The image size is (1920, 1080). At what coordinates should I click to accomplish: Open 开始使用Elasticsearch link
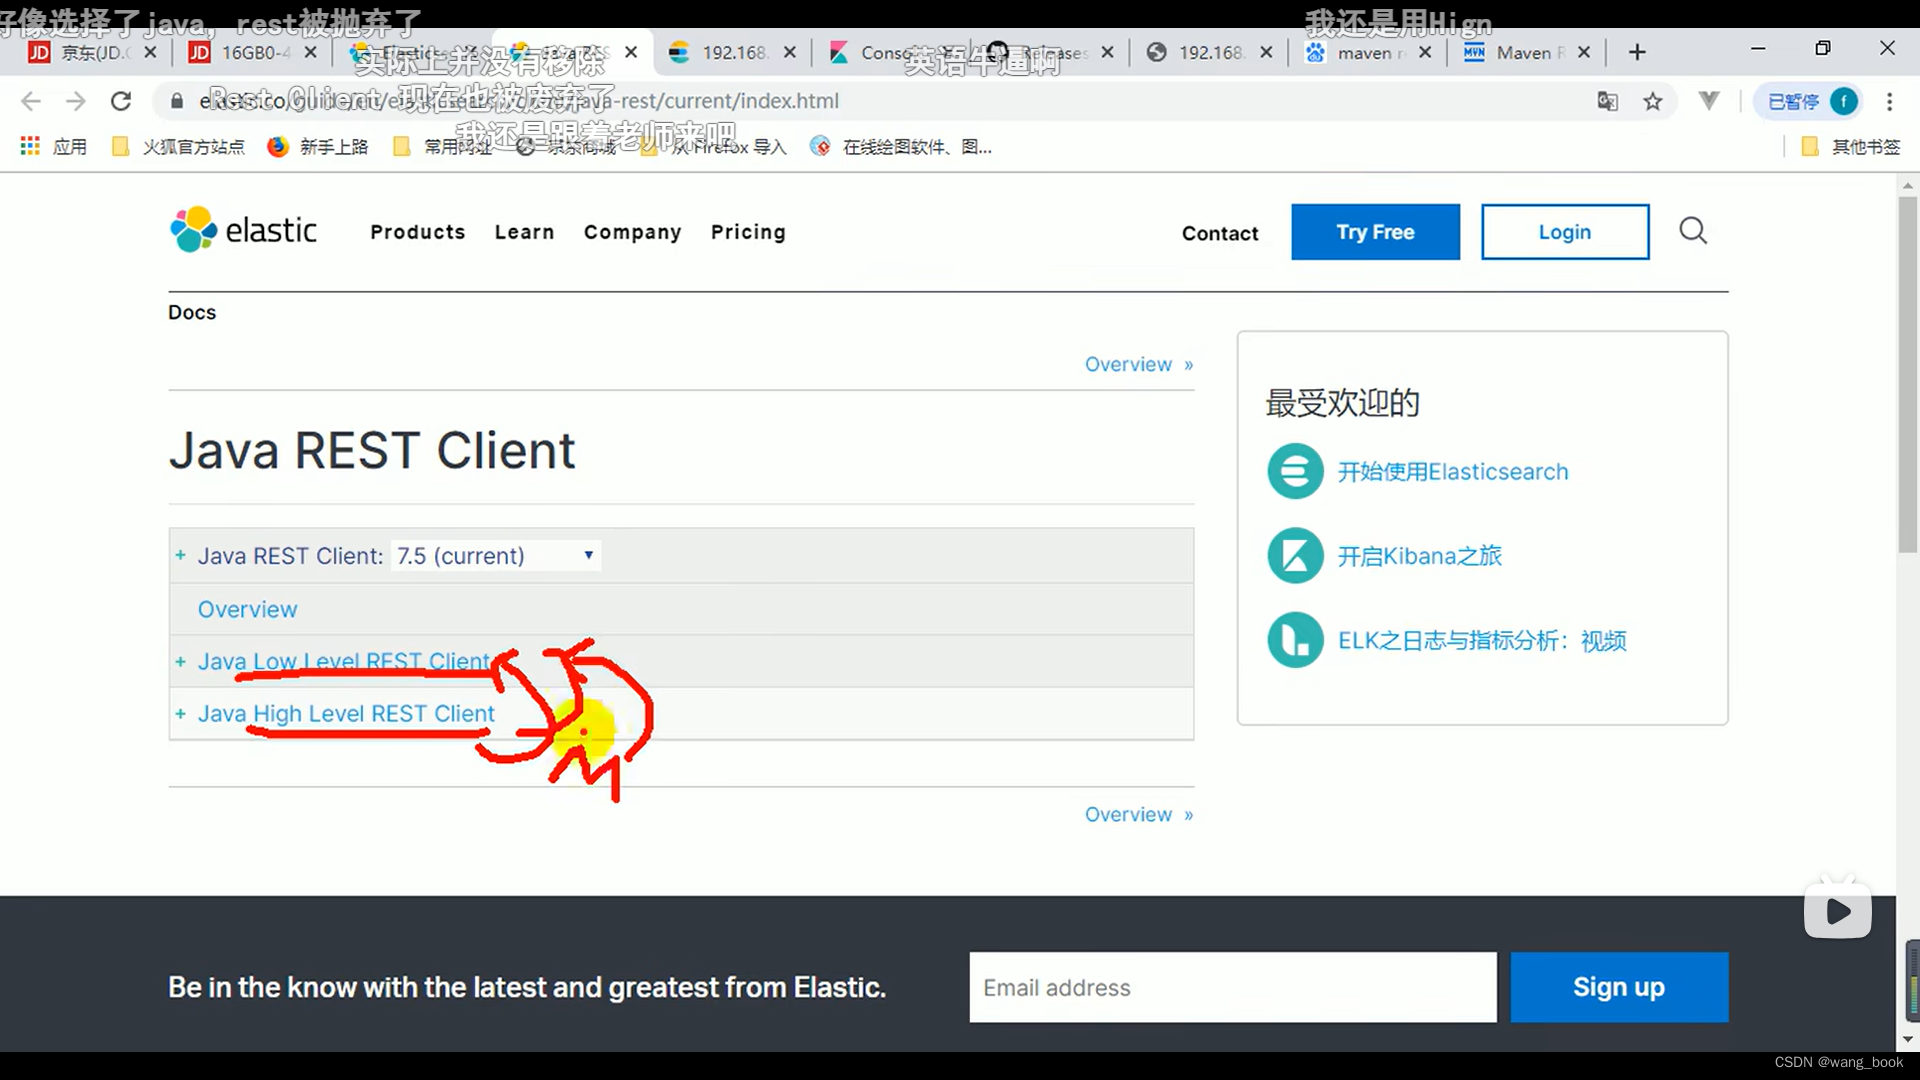coord(1453,471)
